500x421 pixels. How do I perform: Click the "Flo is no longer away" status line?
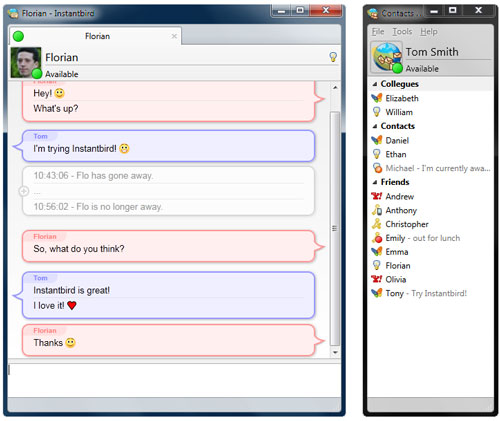pyautogui.click(x=98, y=207)
